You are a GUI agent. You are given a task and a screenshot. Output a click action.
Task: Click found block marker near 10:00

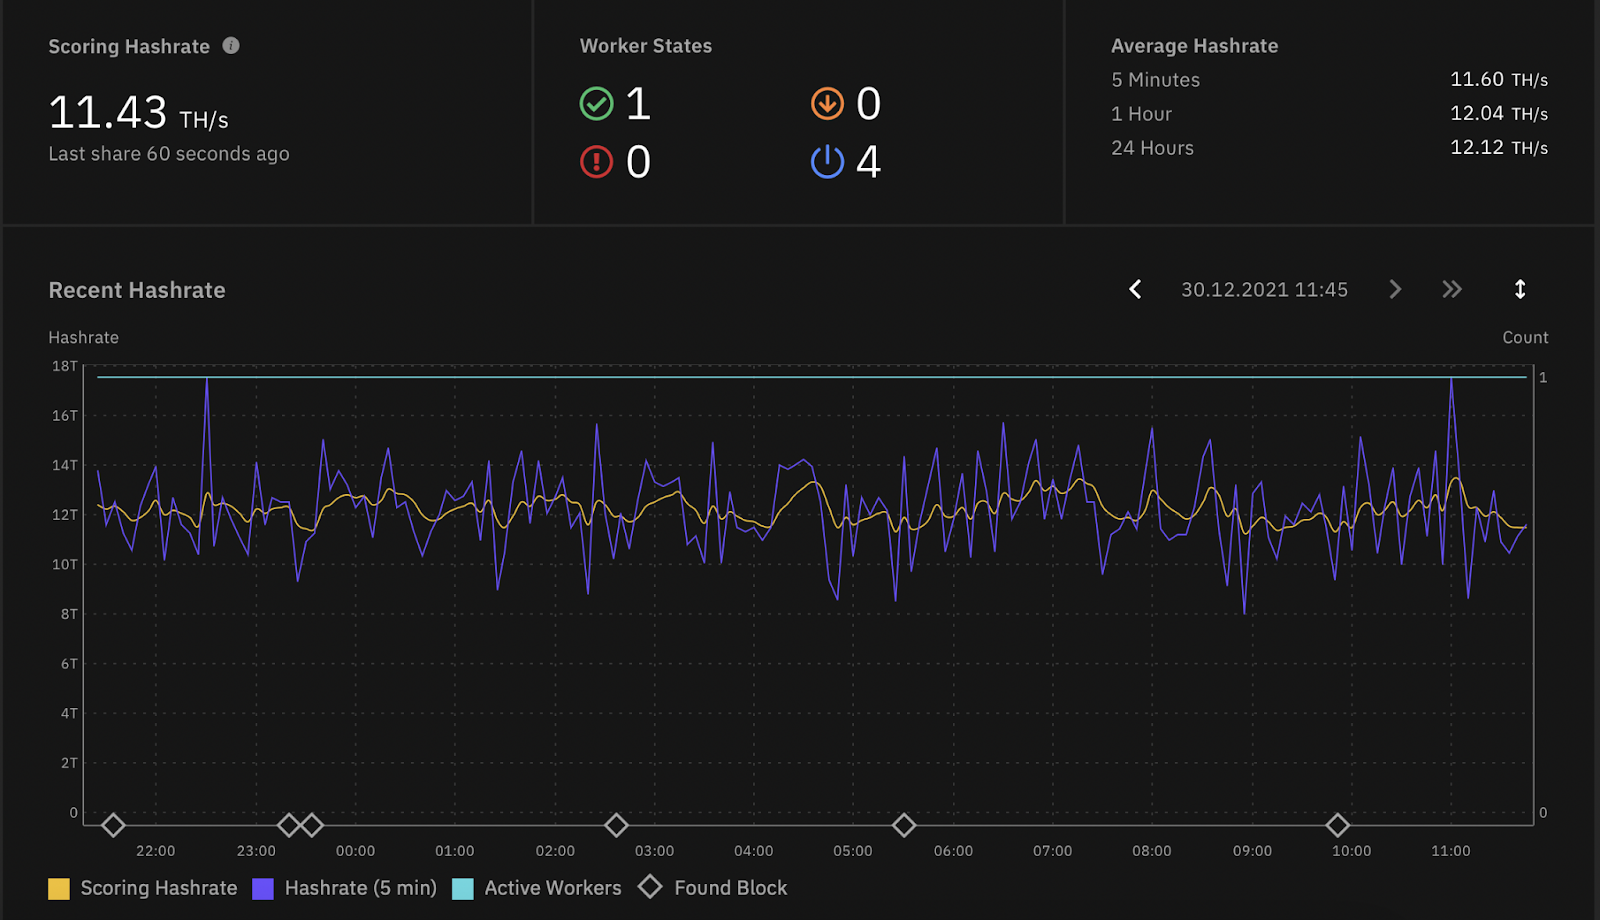coord(1337,825)
